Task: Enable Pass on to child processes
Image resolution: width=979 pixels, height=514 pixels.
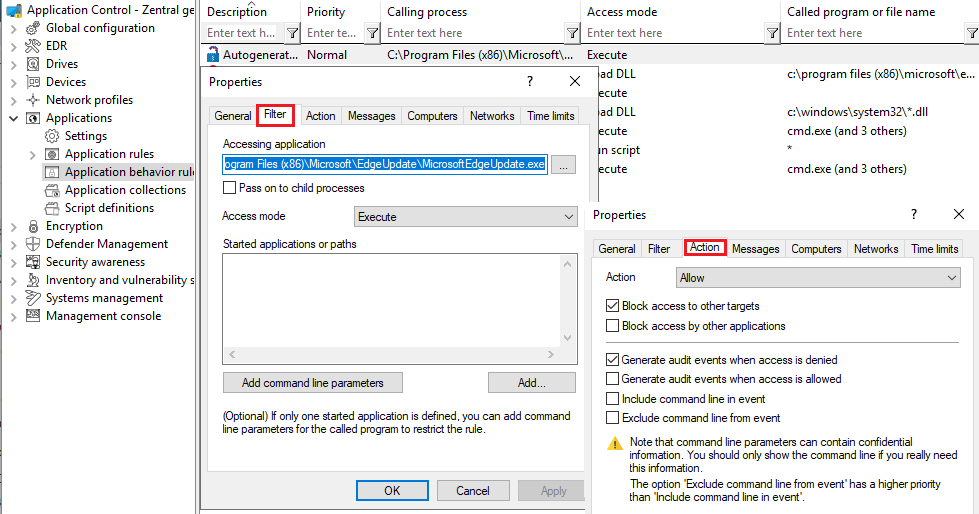Action: 230,188
